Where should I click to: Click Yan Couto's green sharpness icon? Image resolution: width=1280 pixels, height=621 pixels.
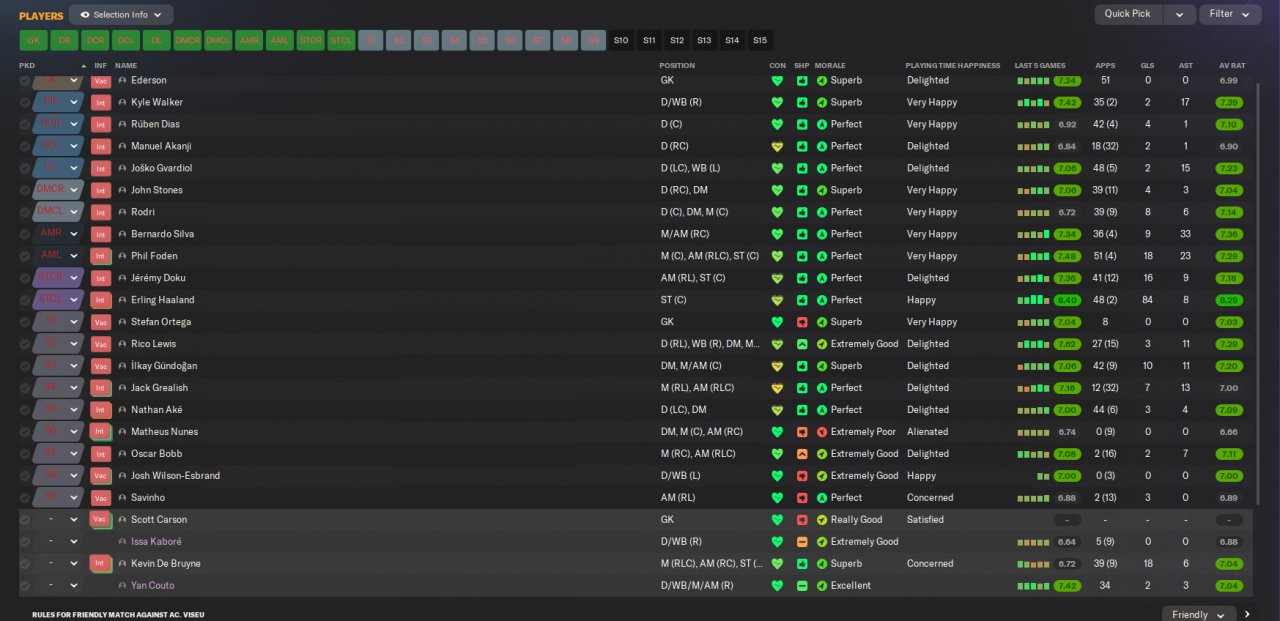[802, 586]
